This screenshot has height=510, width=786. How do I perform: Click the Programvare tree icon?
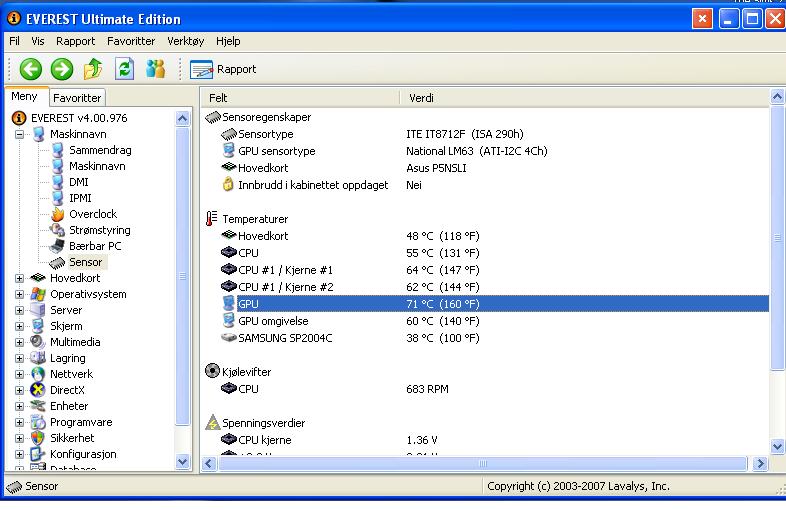tap(38, 422)
